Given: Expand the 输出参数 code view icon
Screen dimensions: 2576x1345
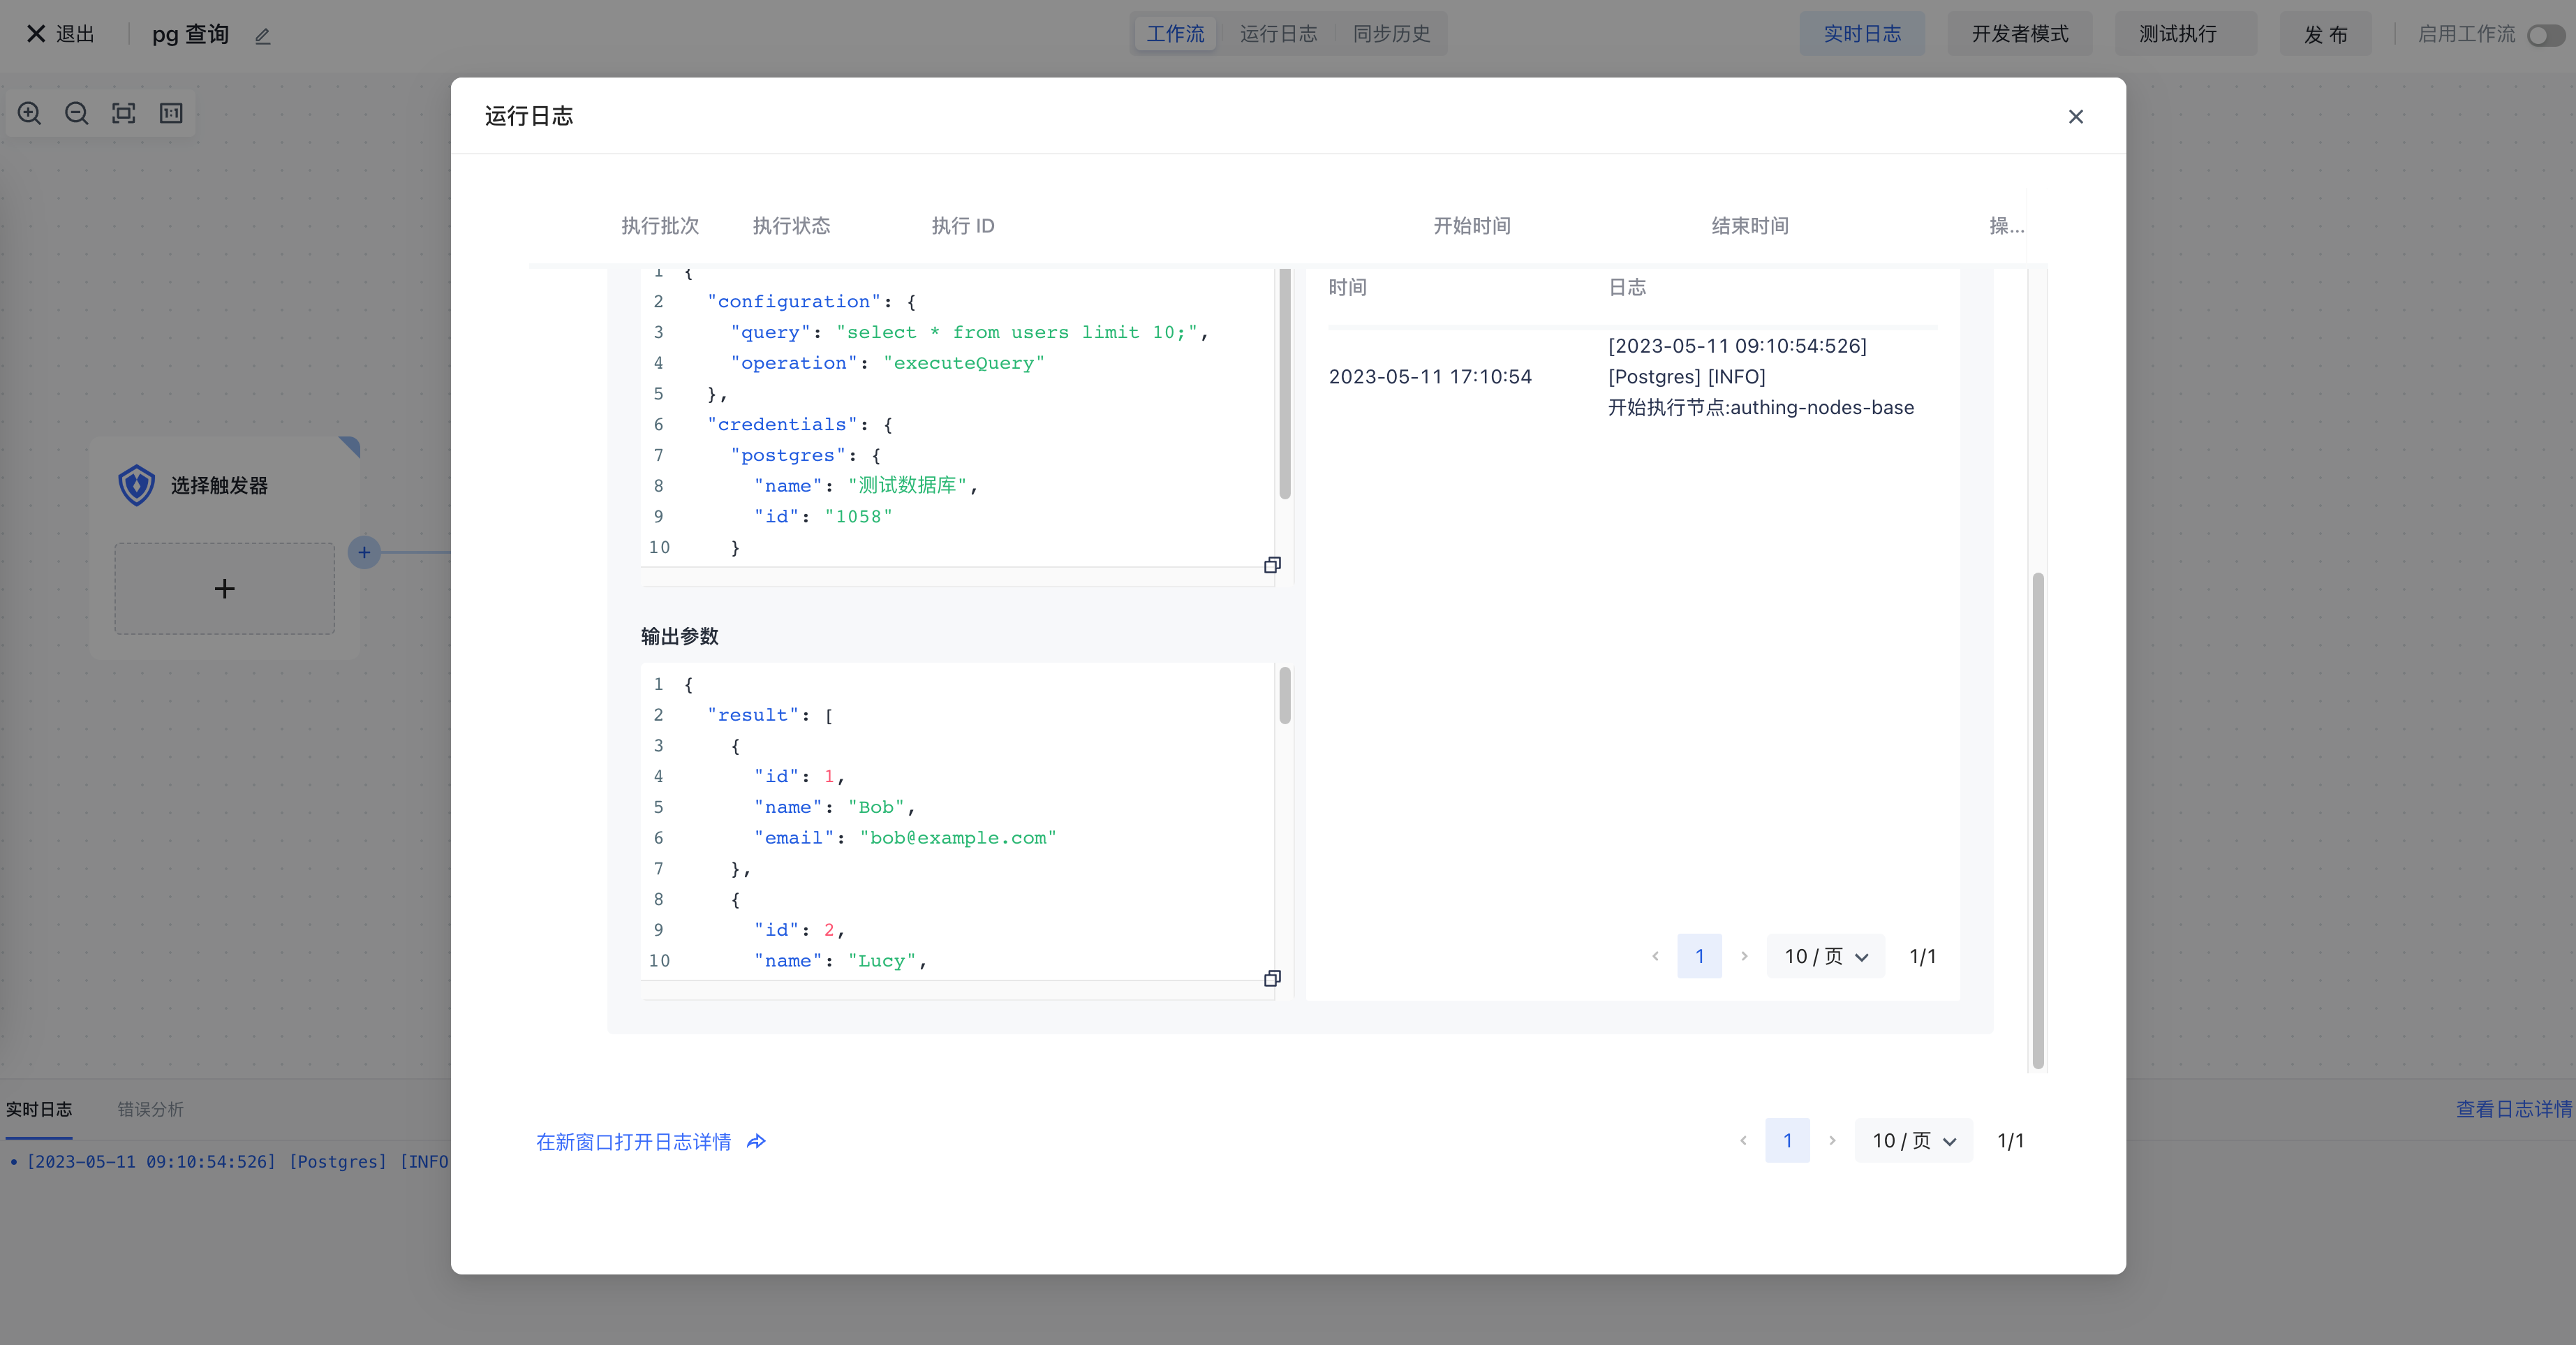Looking at the screenshot, I should click(x=1272, y=978).
